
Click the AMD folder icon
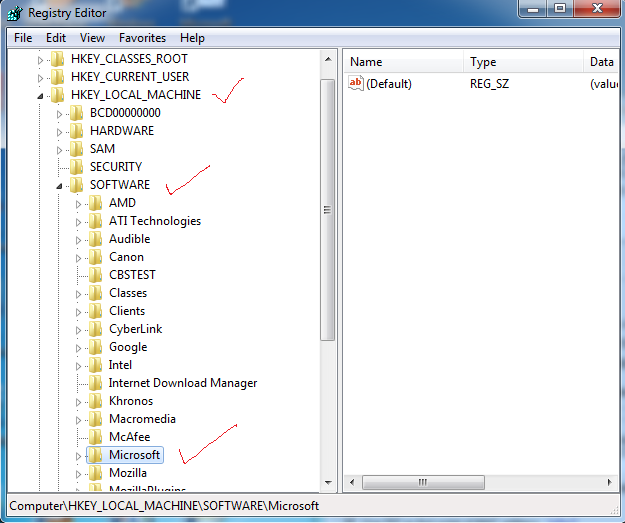(95, 203)
